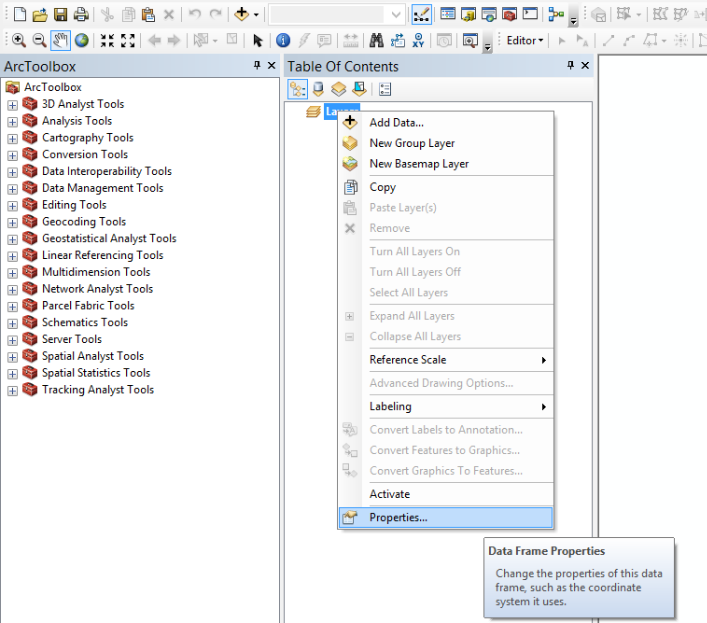Open the Add Data dropdown arrow
The image size is (707, 623).
256,15
